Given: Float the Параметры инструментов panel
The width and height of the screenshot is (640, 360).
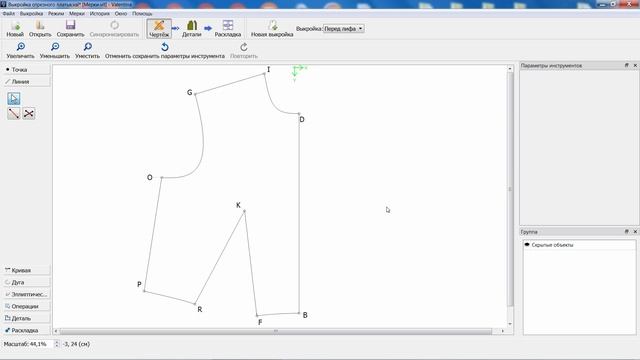Looking at the screenshot, I should 627,65.
